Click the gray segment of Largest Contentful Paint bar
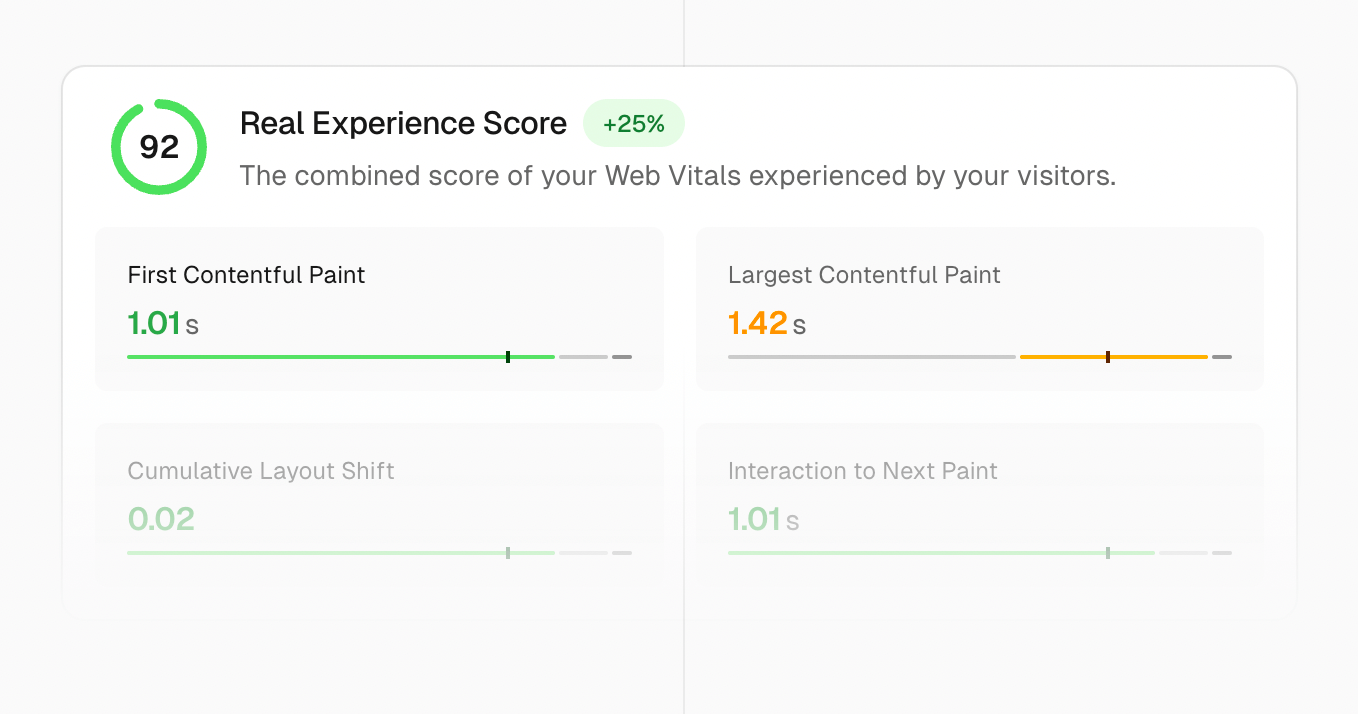This screenshot has width=1358, height=714. point(871,357)
